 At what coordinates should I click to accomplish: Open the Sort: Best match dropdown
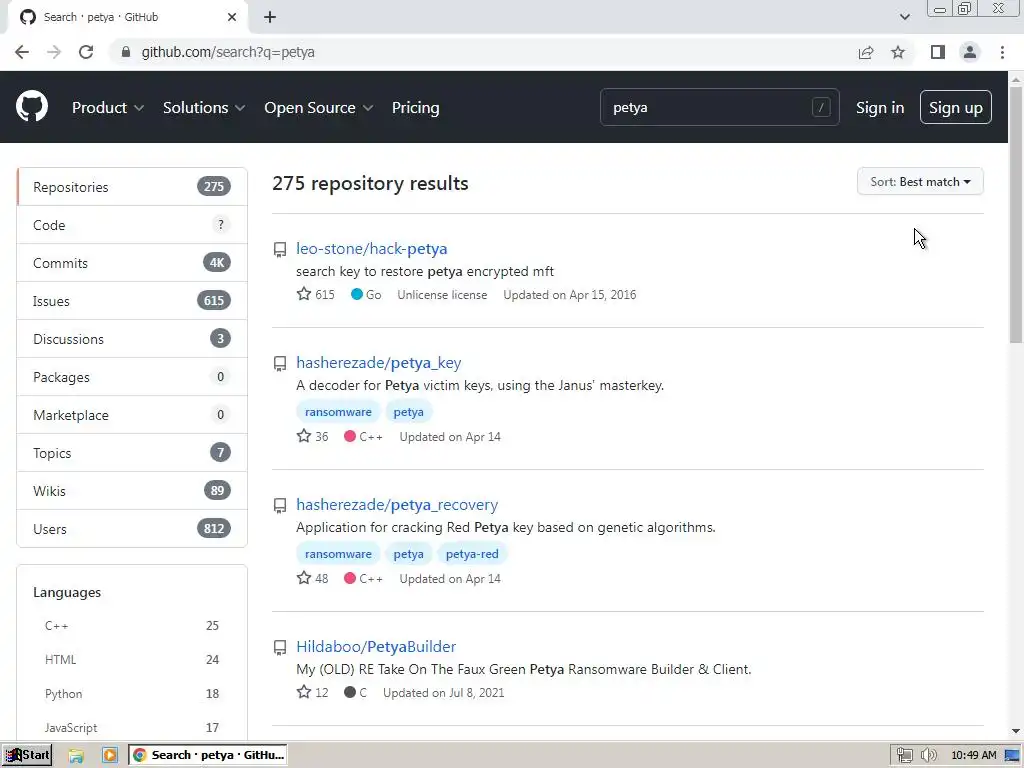pos(920,182)
